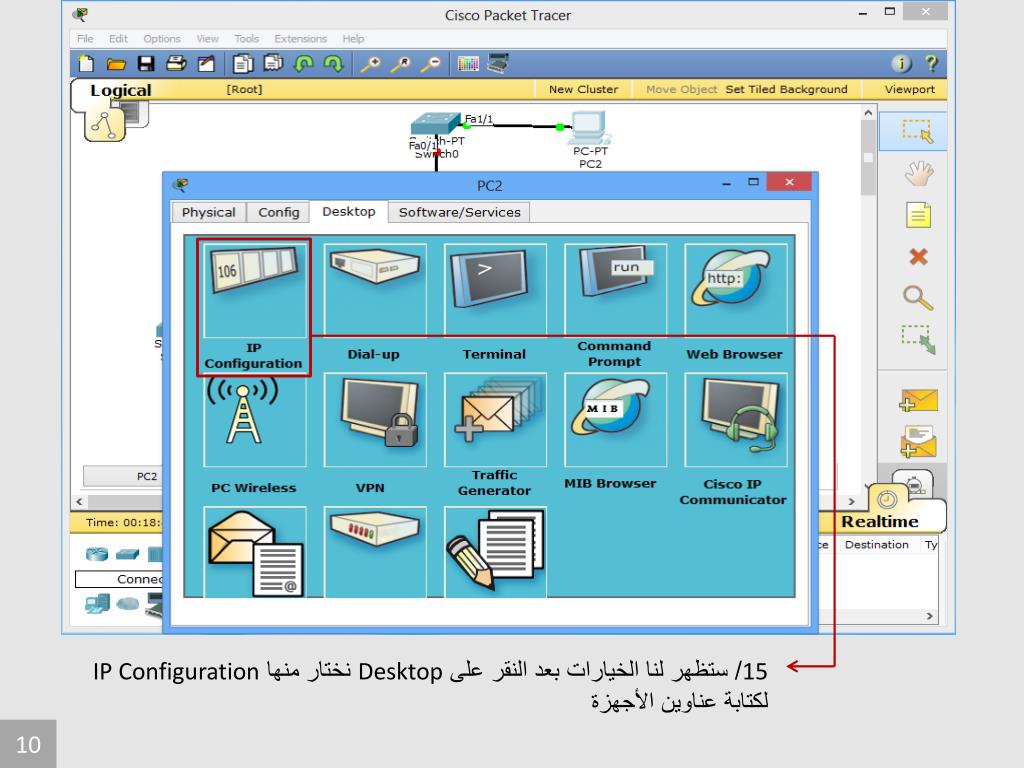Choose the Resize Shape tool
The width and height of the screenshot is (1024, 768).
coord(918,340)
